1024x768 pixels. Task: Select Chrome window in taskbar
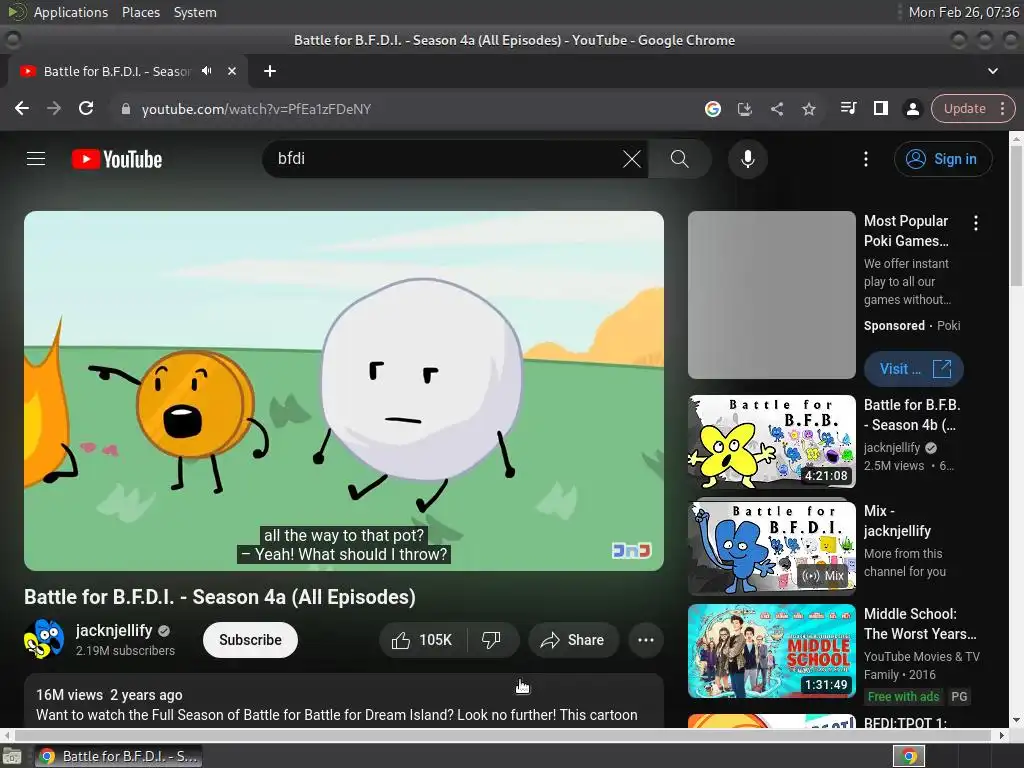click(x=118, y=756)
